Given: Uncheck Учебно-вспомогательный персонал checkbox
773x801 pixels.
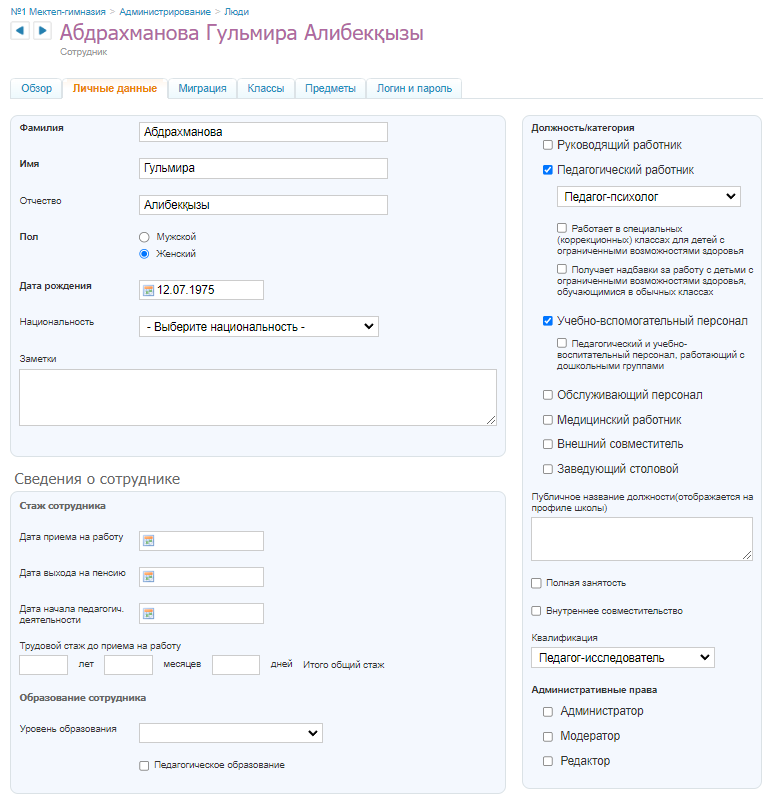Looking at the screenshot, I should click(548, 321).
